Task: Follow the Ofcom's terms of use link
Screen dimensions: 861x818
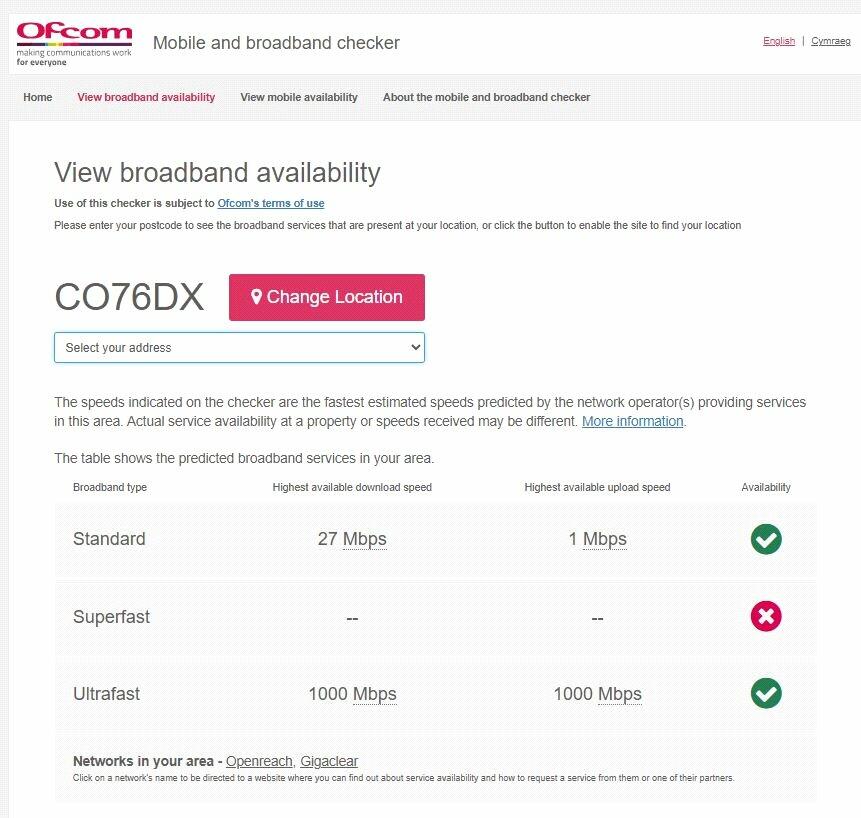Action: tap(271, 204)
